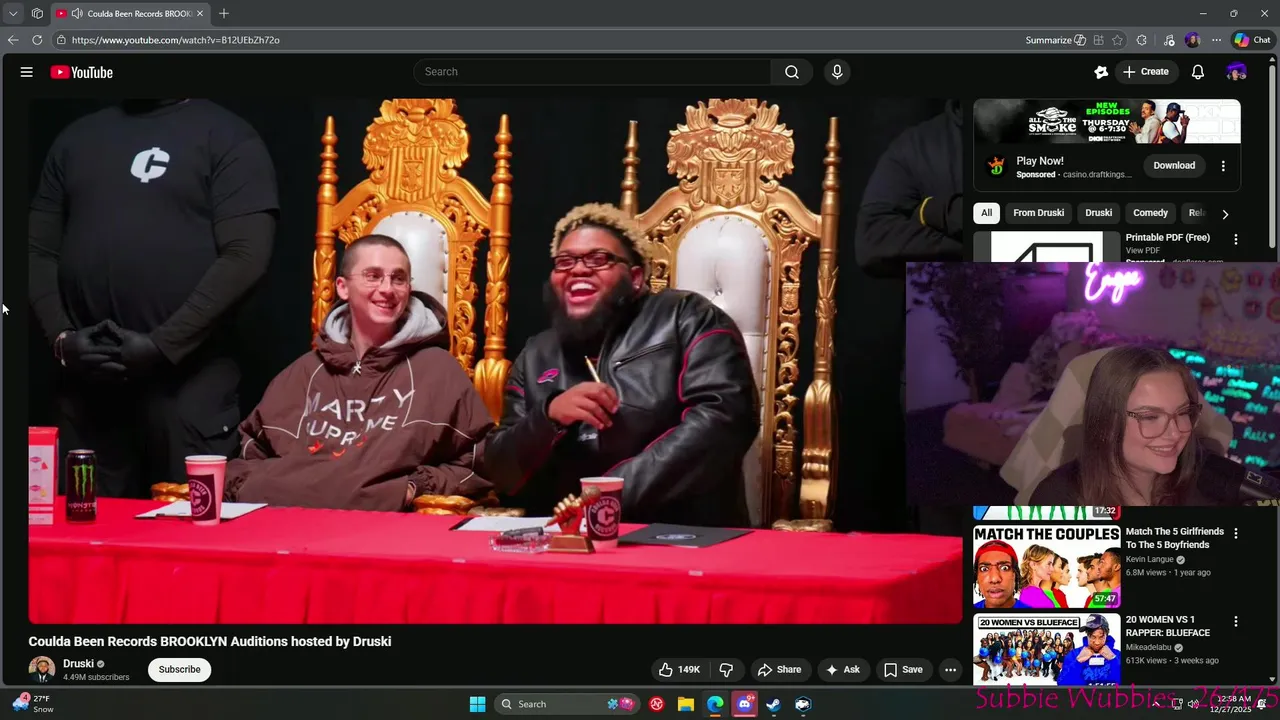The width and height of the screenshot is (1280, 720).
Task: Open the browser media control icon
Action: (x=1169, y=40)
